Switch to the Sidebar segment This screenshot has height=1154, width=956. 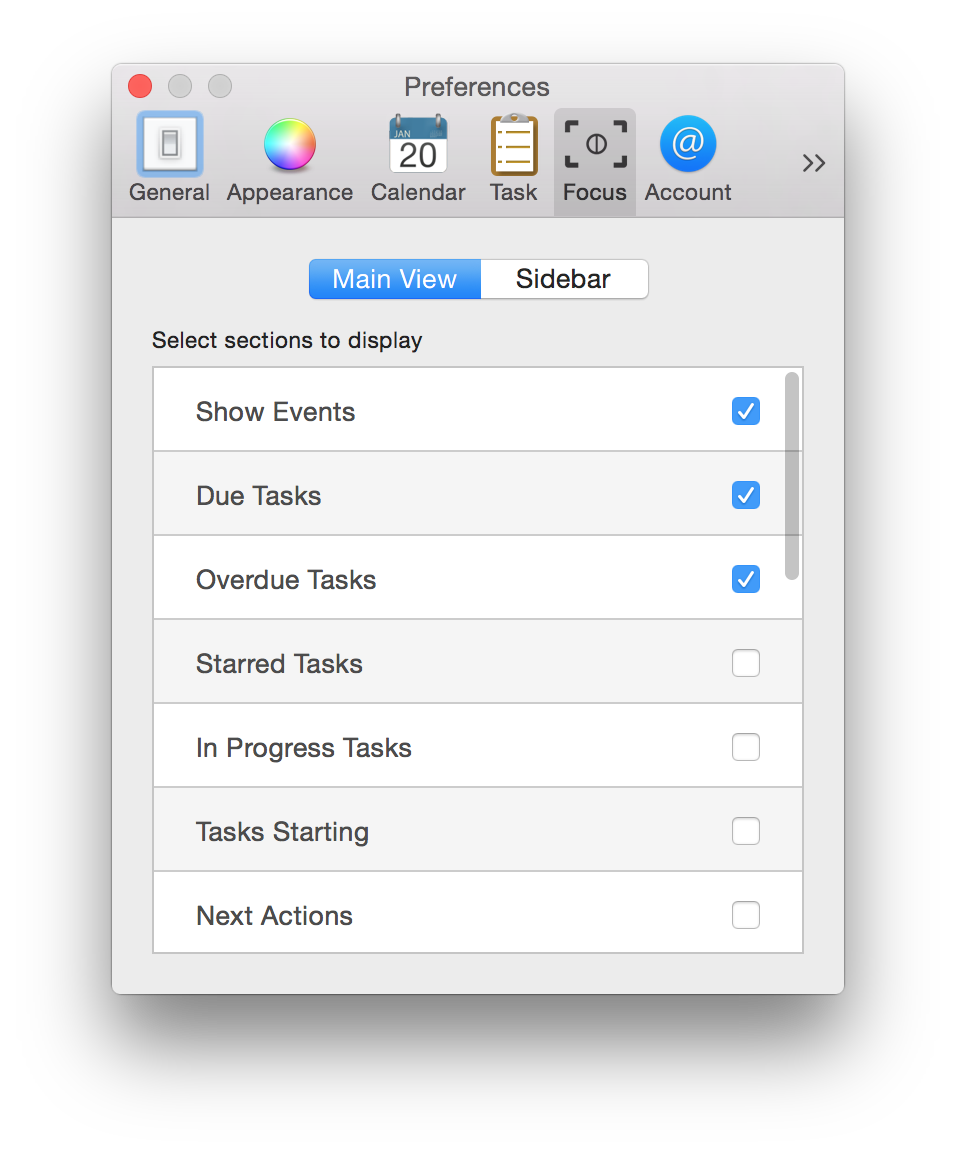pyautogui.click(x=564, y=279)
